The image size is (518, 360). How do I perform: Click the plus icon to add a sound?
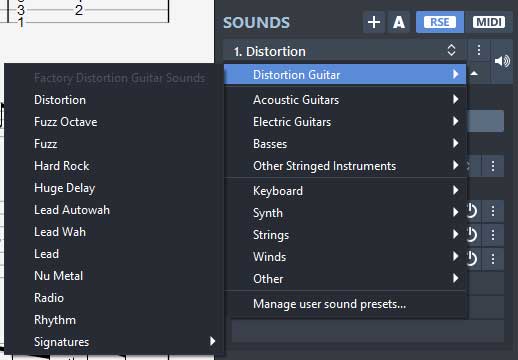[374, 22]
